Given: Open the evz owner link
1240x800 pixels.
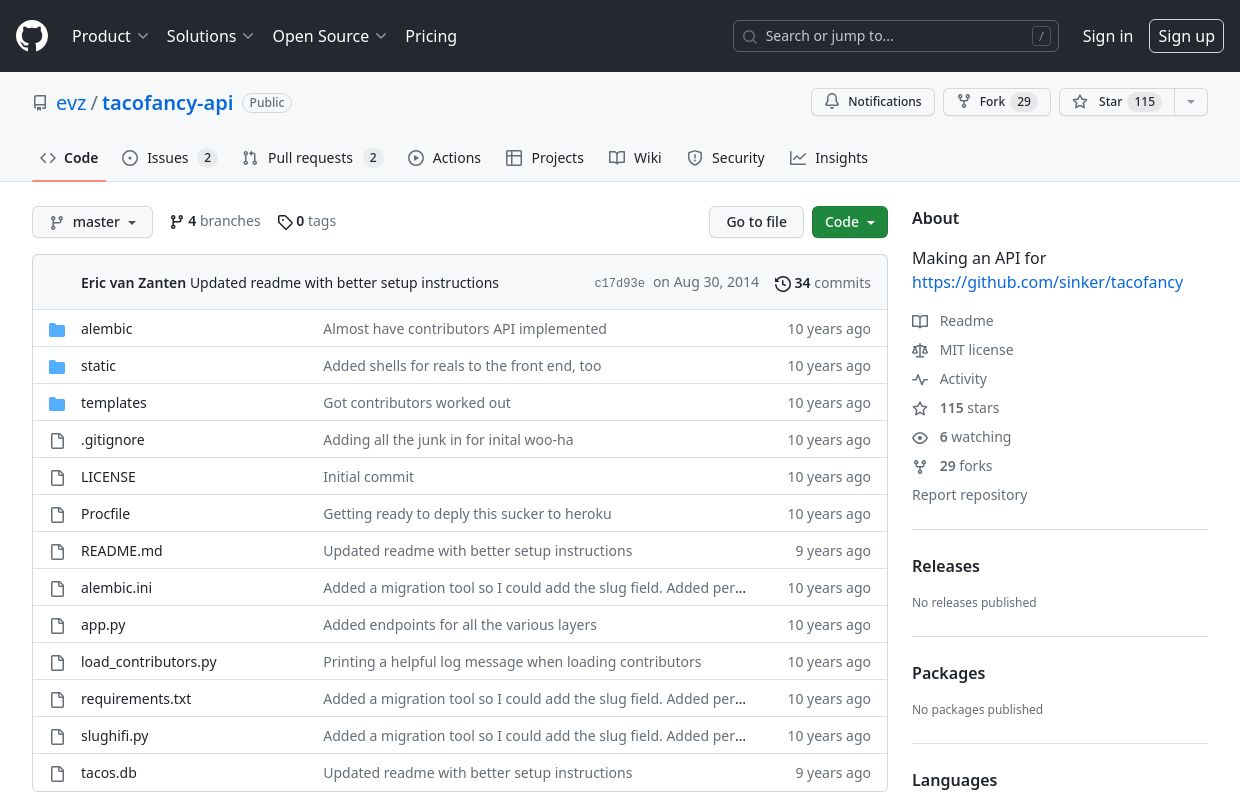Looking at the screenshot, I should click(x=71, y=103).
